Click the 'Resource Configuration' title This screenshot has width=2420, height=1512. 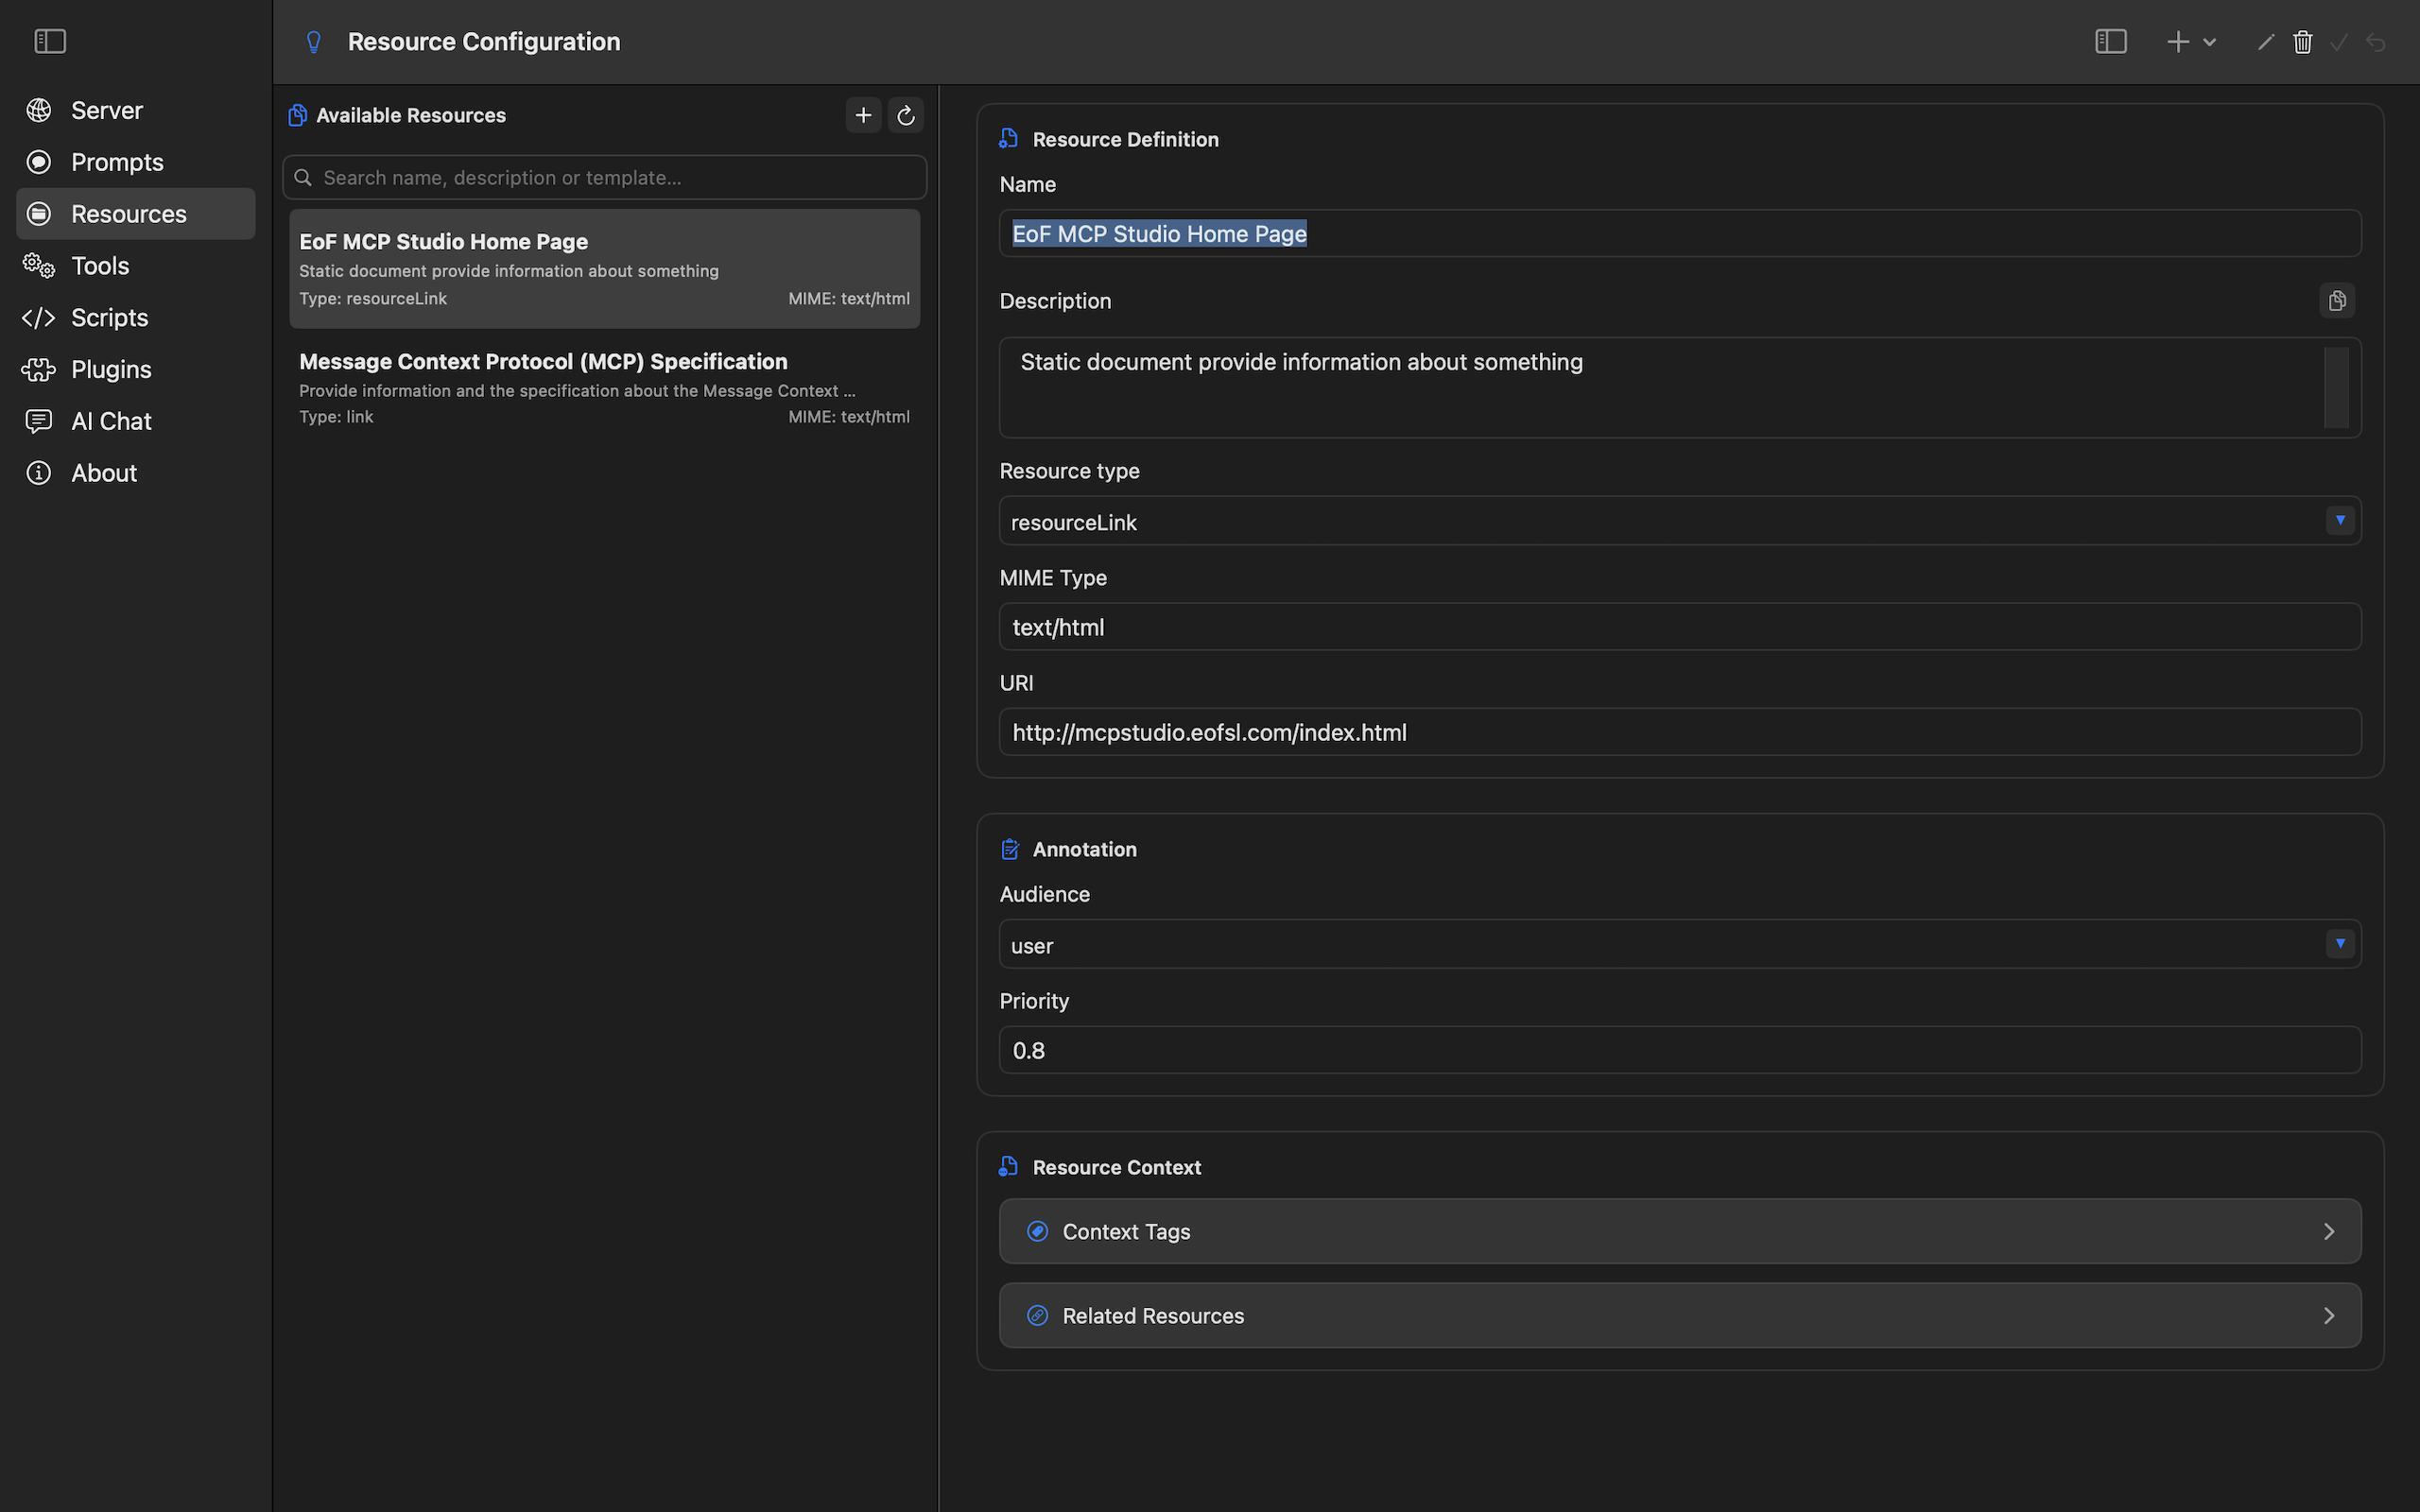click(x=484, y=42)
